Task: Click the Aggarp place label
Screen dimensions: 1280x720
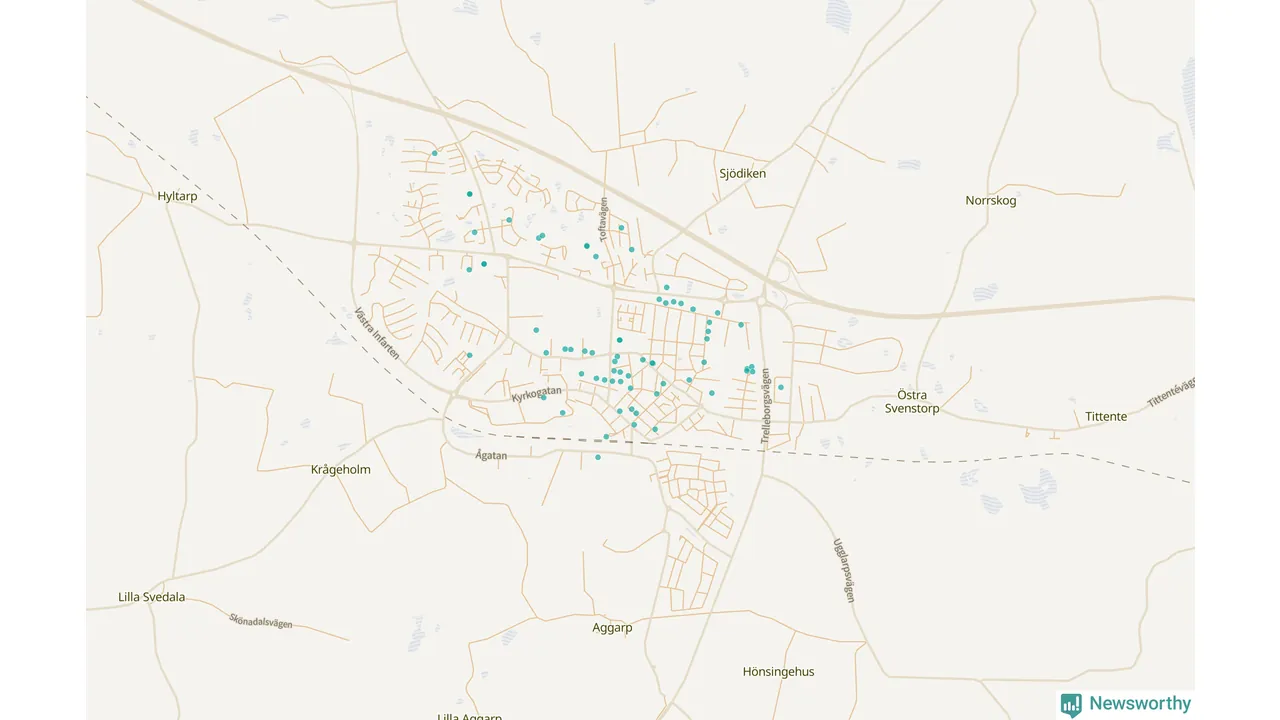Action: [612, 628]
